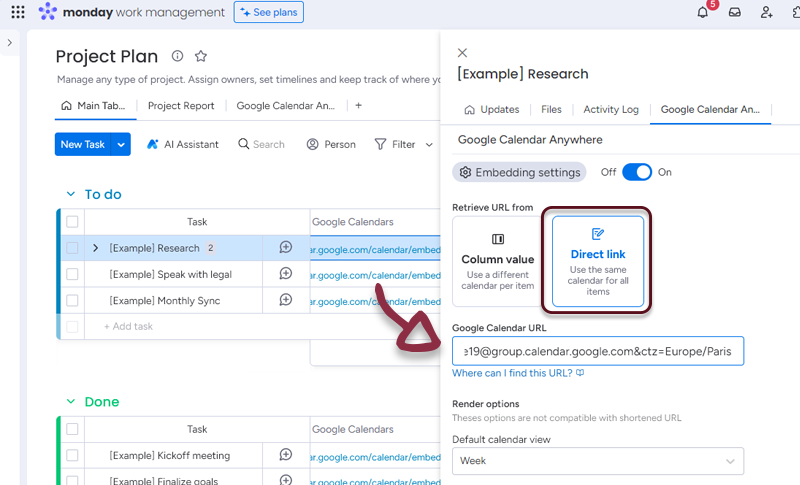This screenshot has width=800, height=485.
Task: Select the Column value option
Action: click(x=497, y=259)
